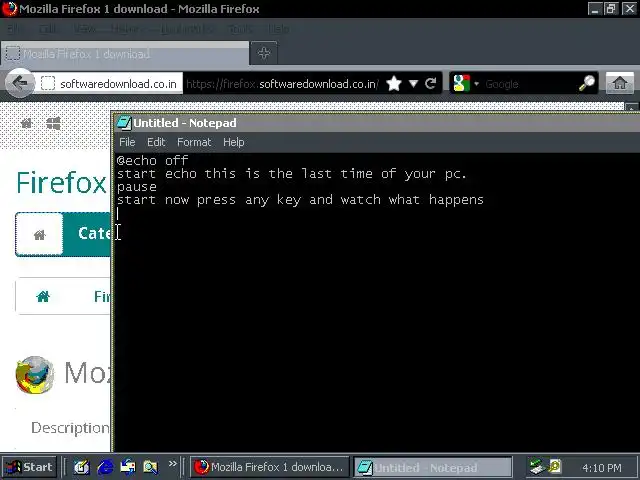Click the teal Categories button on webpage
640x480 pixels.
point(87,234)
